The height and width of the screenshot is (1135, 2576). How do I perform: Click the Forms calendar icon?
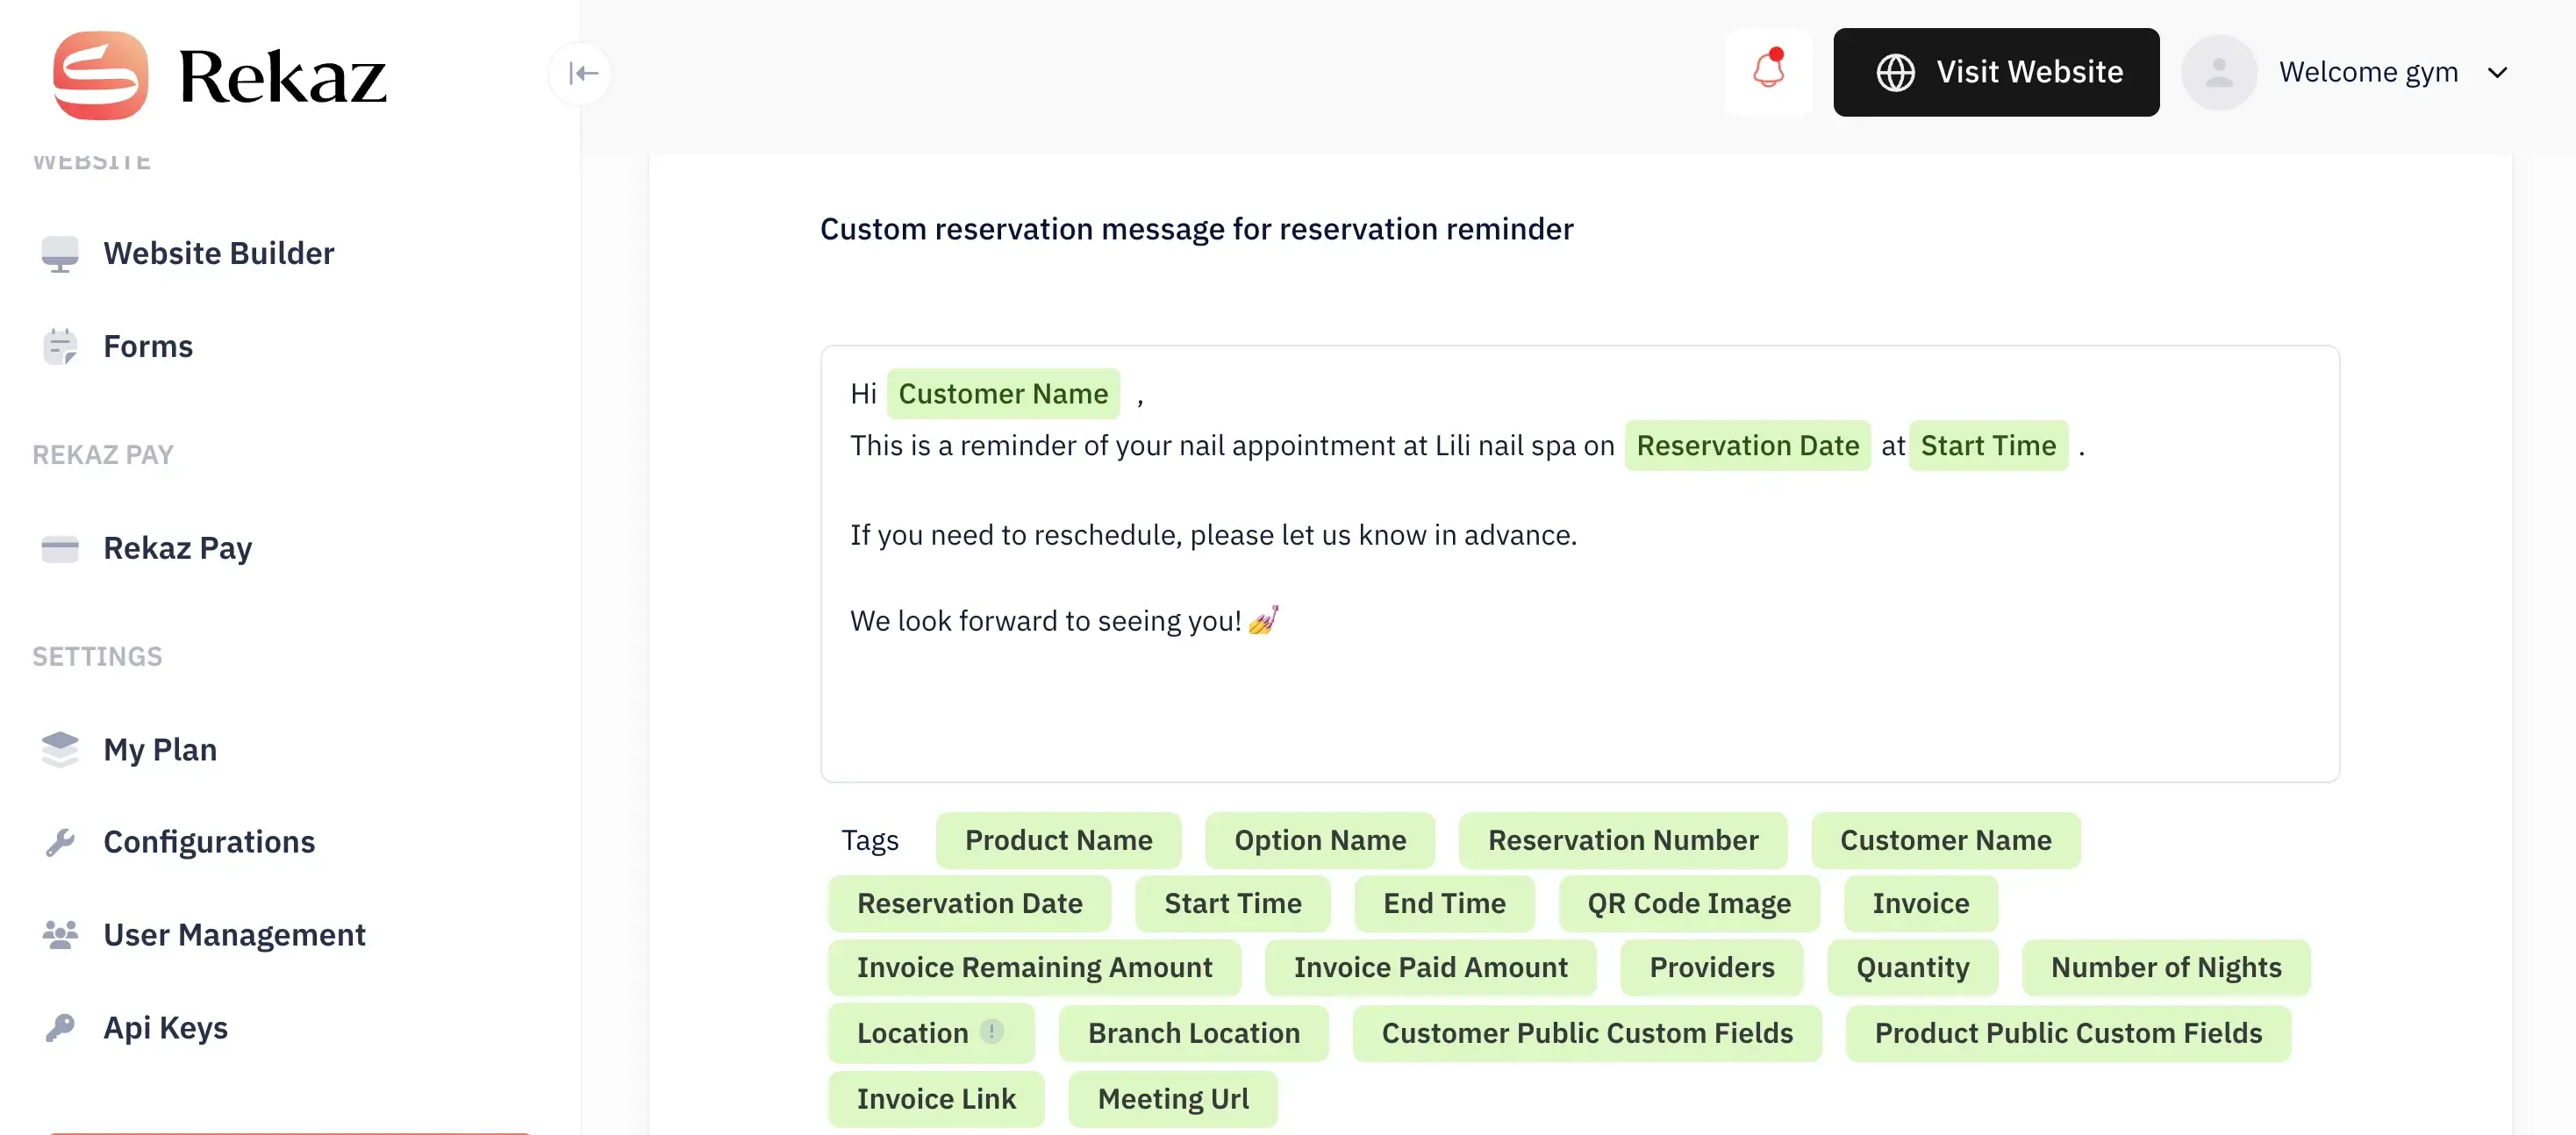[60, 346]
